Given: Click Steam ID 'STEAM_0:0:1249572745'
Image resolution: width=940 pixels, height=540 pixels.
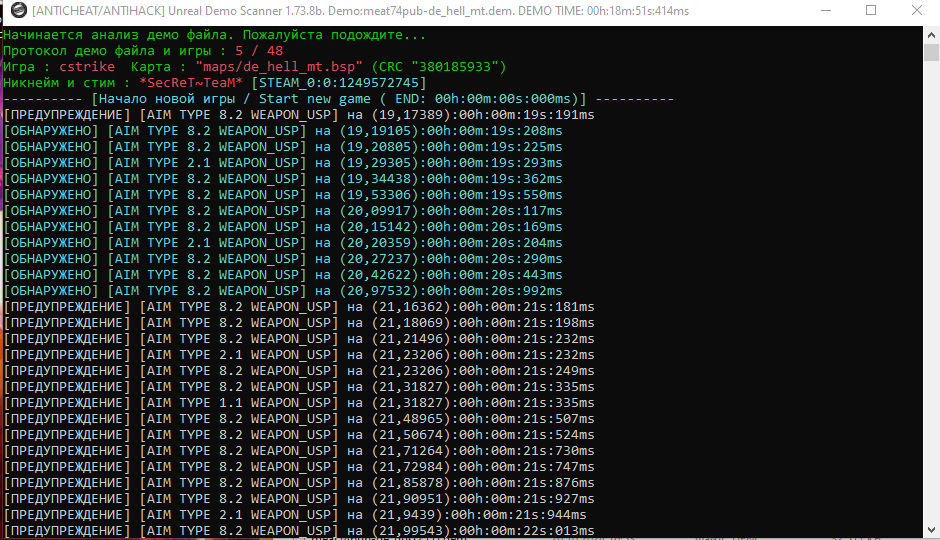Looking at the screenshot, I should click(339, 83).
